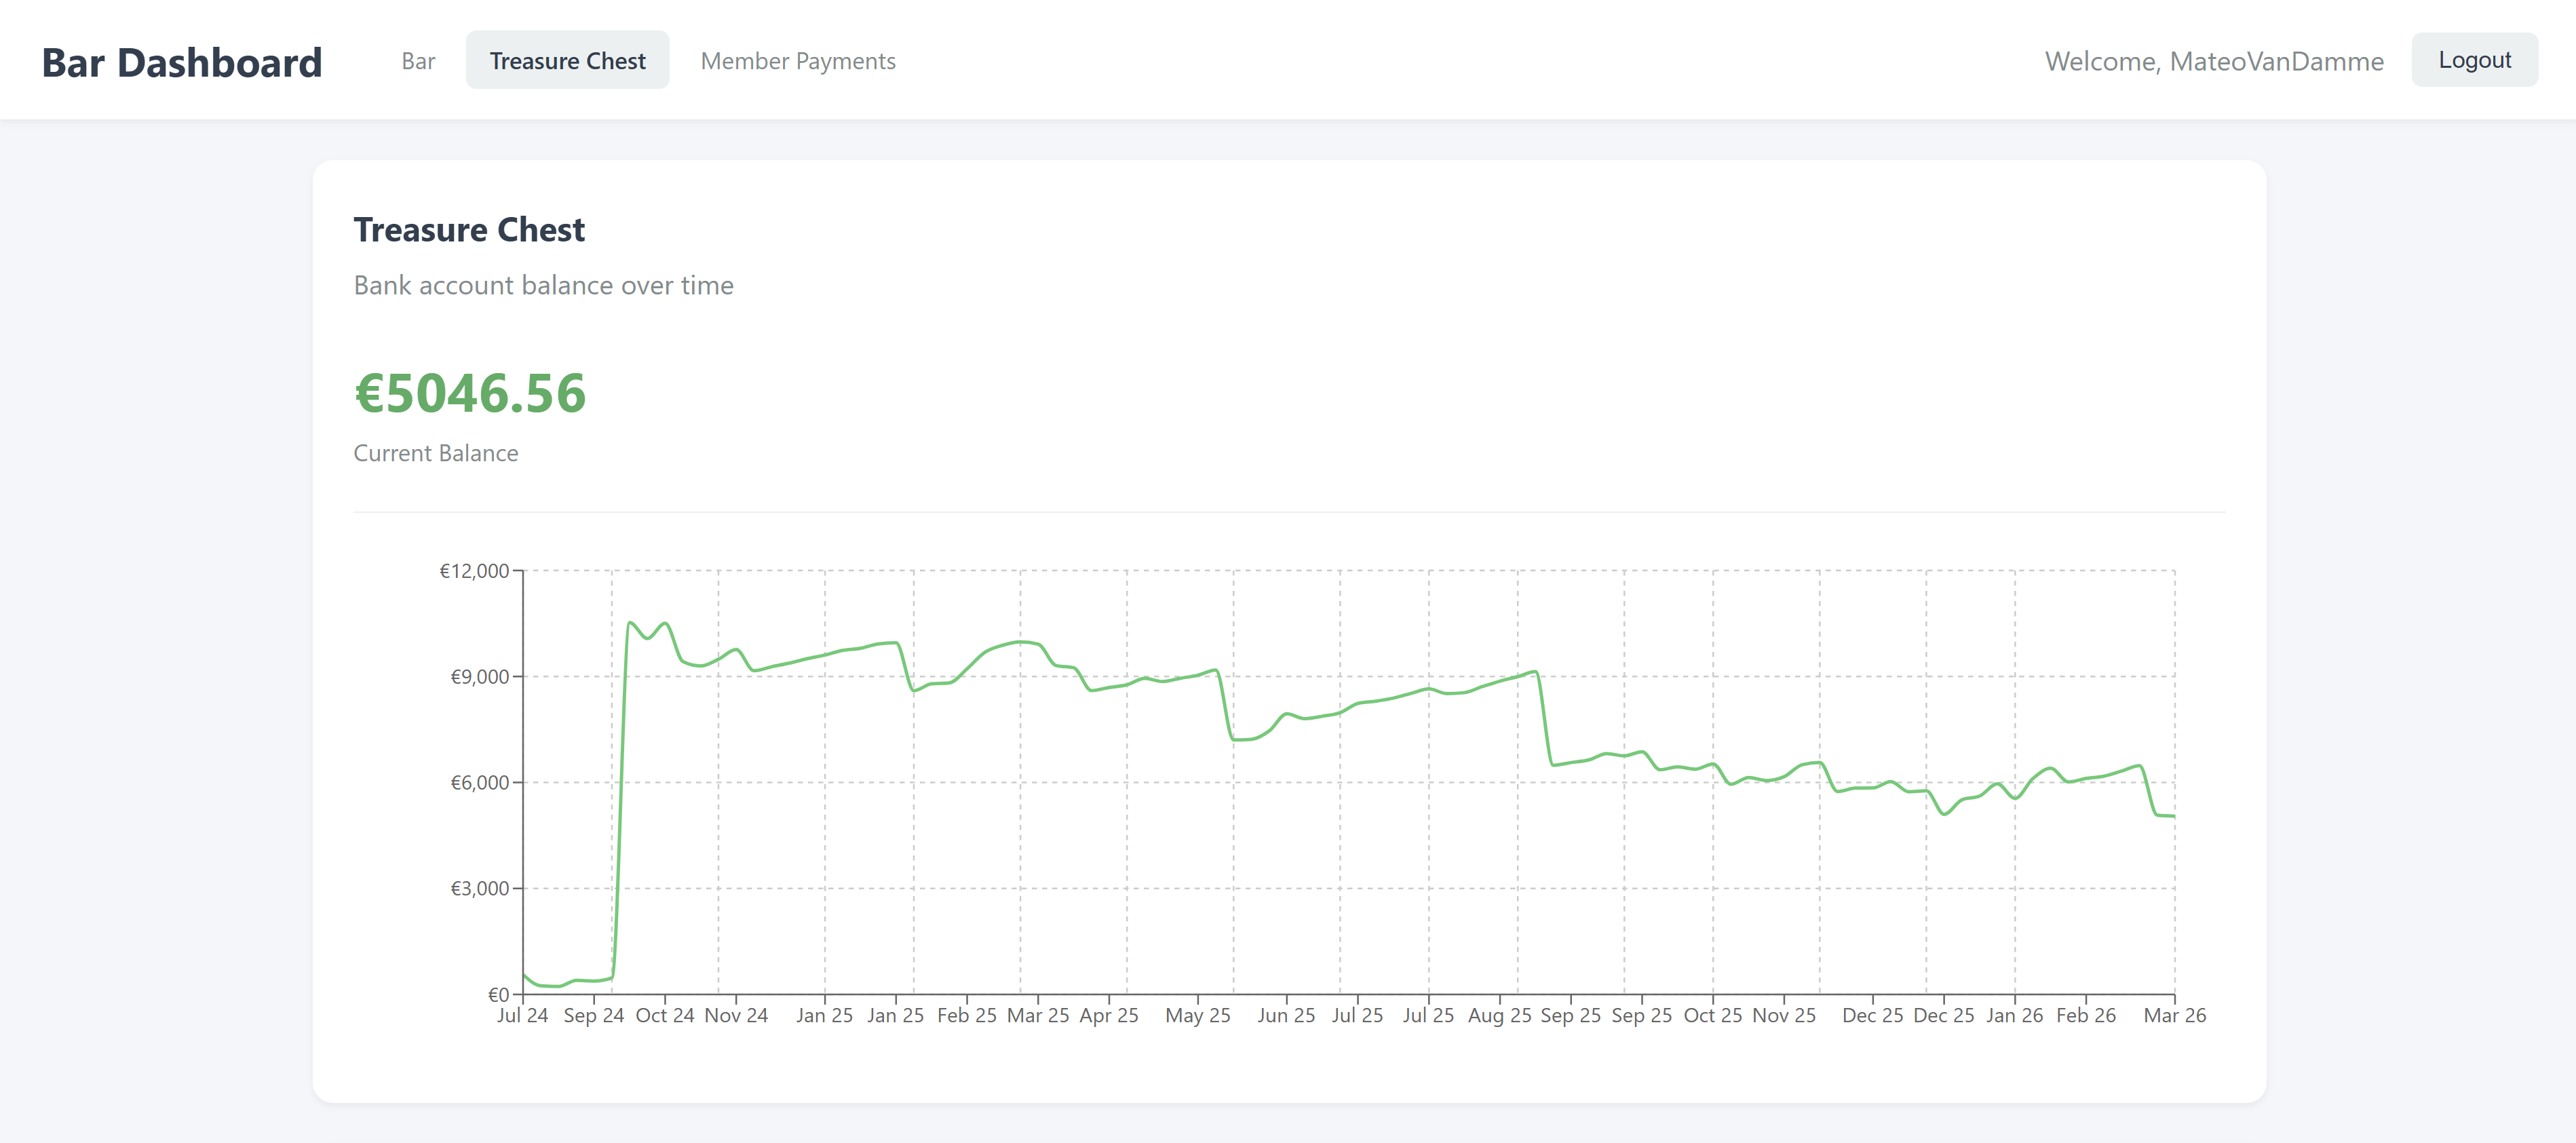
Task: Click the May 25 x-axis label
Action: [x=1197, y=1015]
